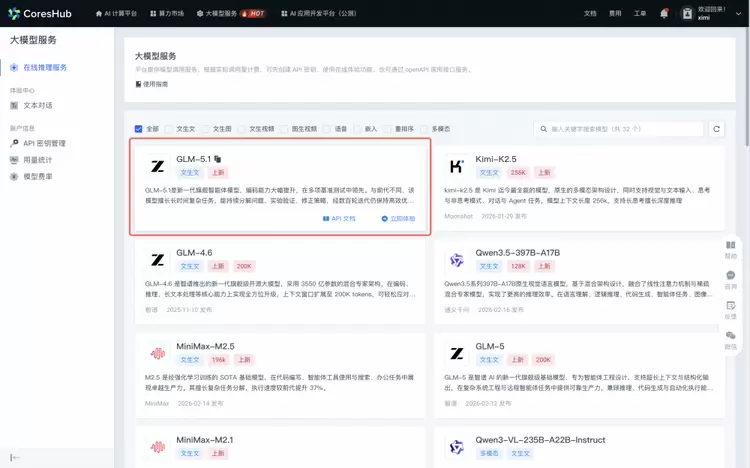
Task: Enable the 文生文 filter checkbox
Action: [x=170, y=129]
